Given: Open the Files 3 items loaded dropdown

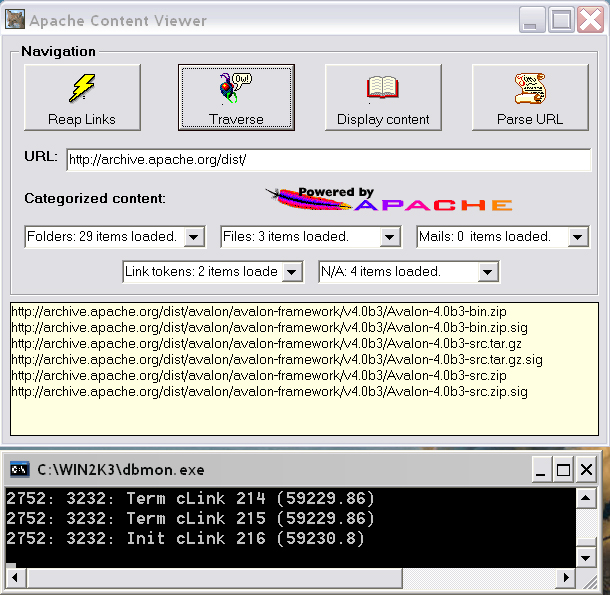Looking at the screenshot, I should click(x=390, y=237).
